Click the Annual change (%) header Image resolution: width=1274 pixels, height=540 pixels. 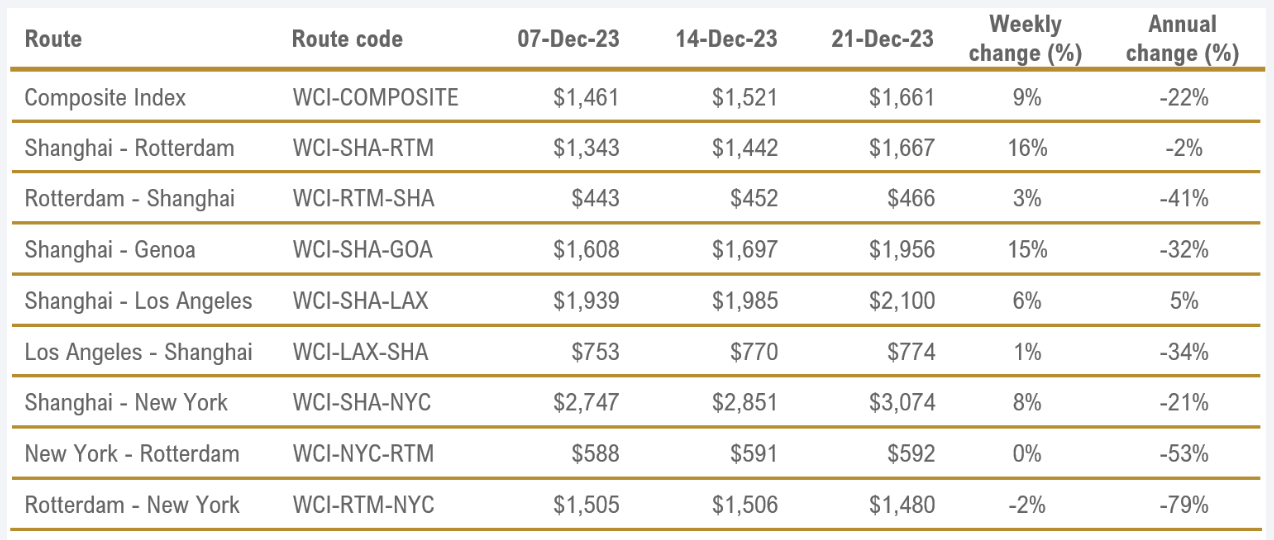(x=1182, y=39)
